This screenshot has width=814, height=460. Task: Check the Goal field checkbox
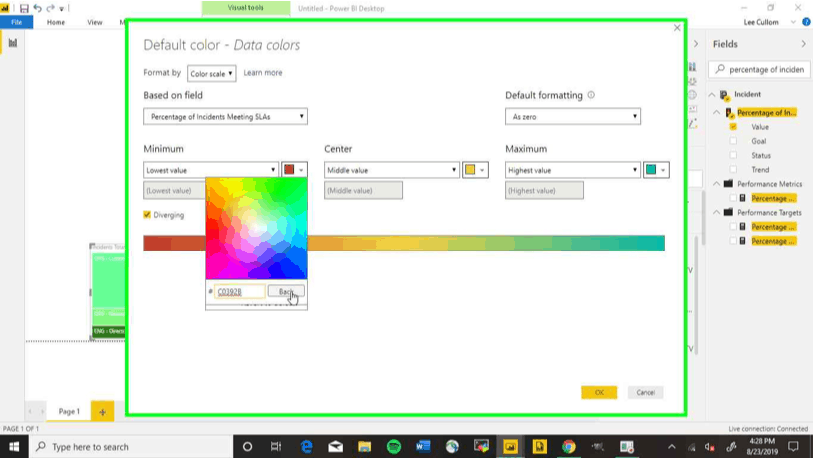(733, 141)
